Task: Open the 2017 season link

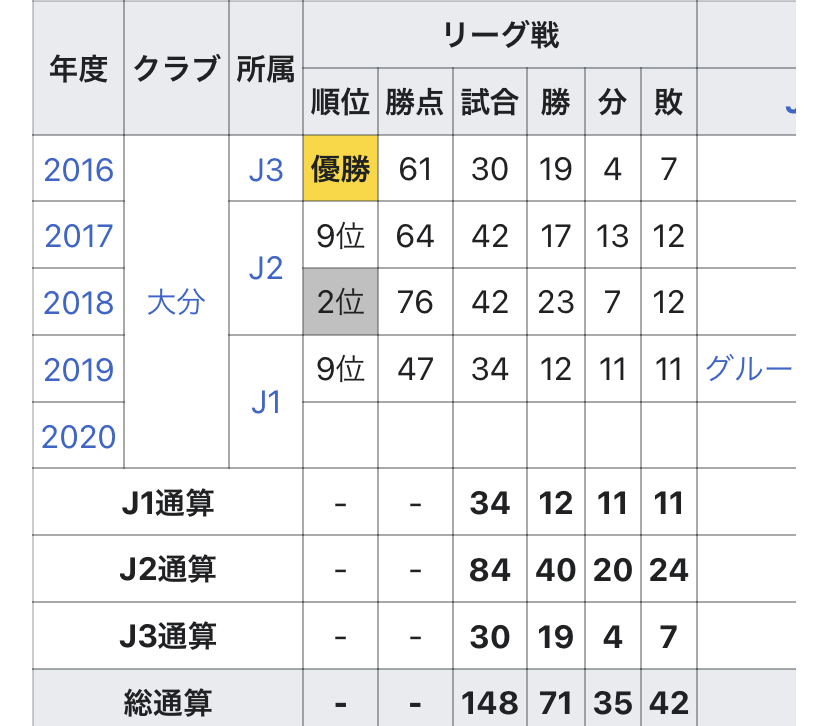Action: [x=79, y=236]
